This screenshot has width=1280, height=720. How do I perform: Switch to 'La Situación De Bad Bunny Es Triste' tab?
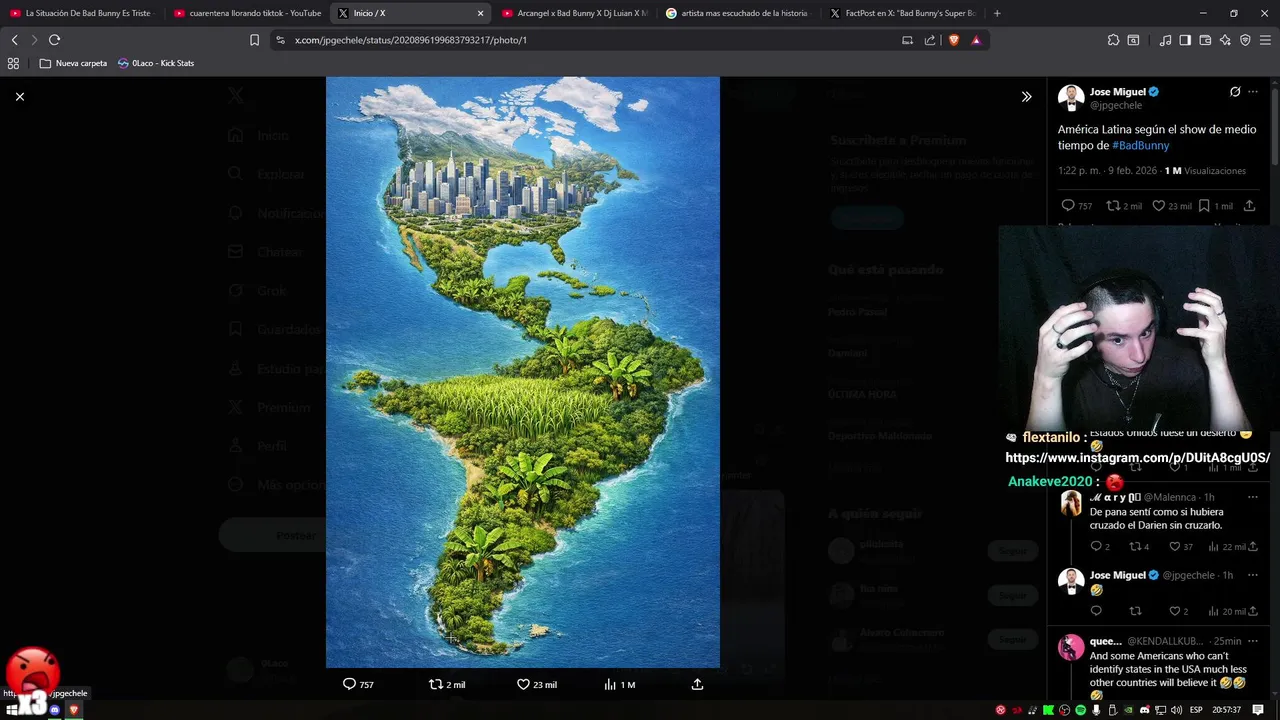80,13
